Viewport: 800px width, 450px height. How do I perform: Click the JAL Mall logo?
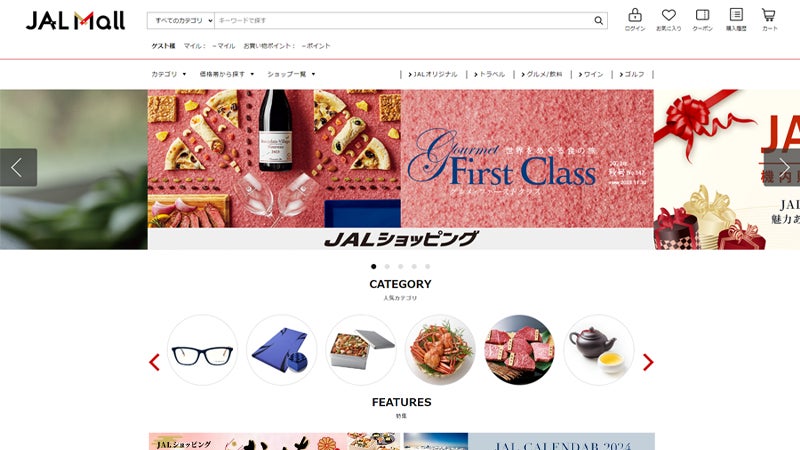click(75, 20)
